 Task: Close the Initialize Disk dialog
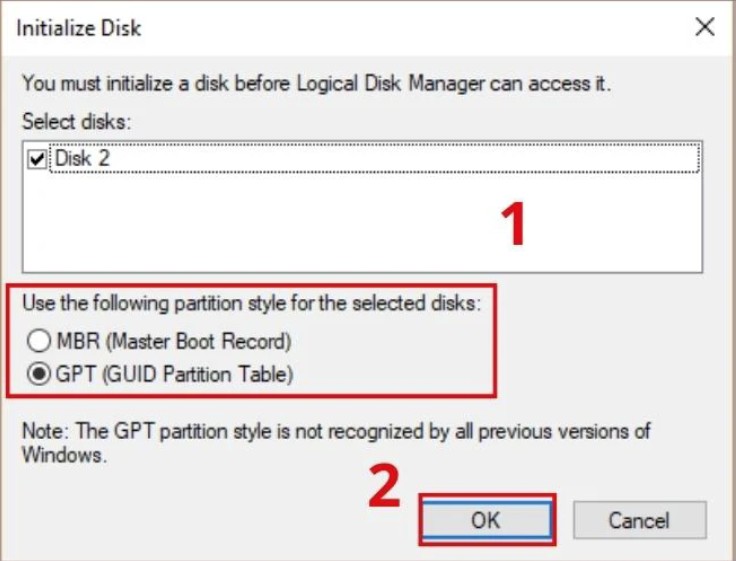click(x=704, y=28)
